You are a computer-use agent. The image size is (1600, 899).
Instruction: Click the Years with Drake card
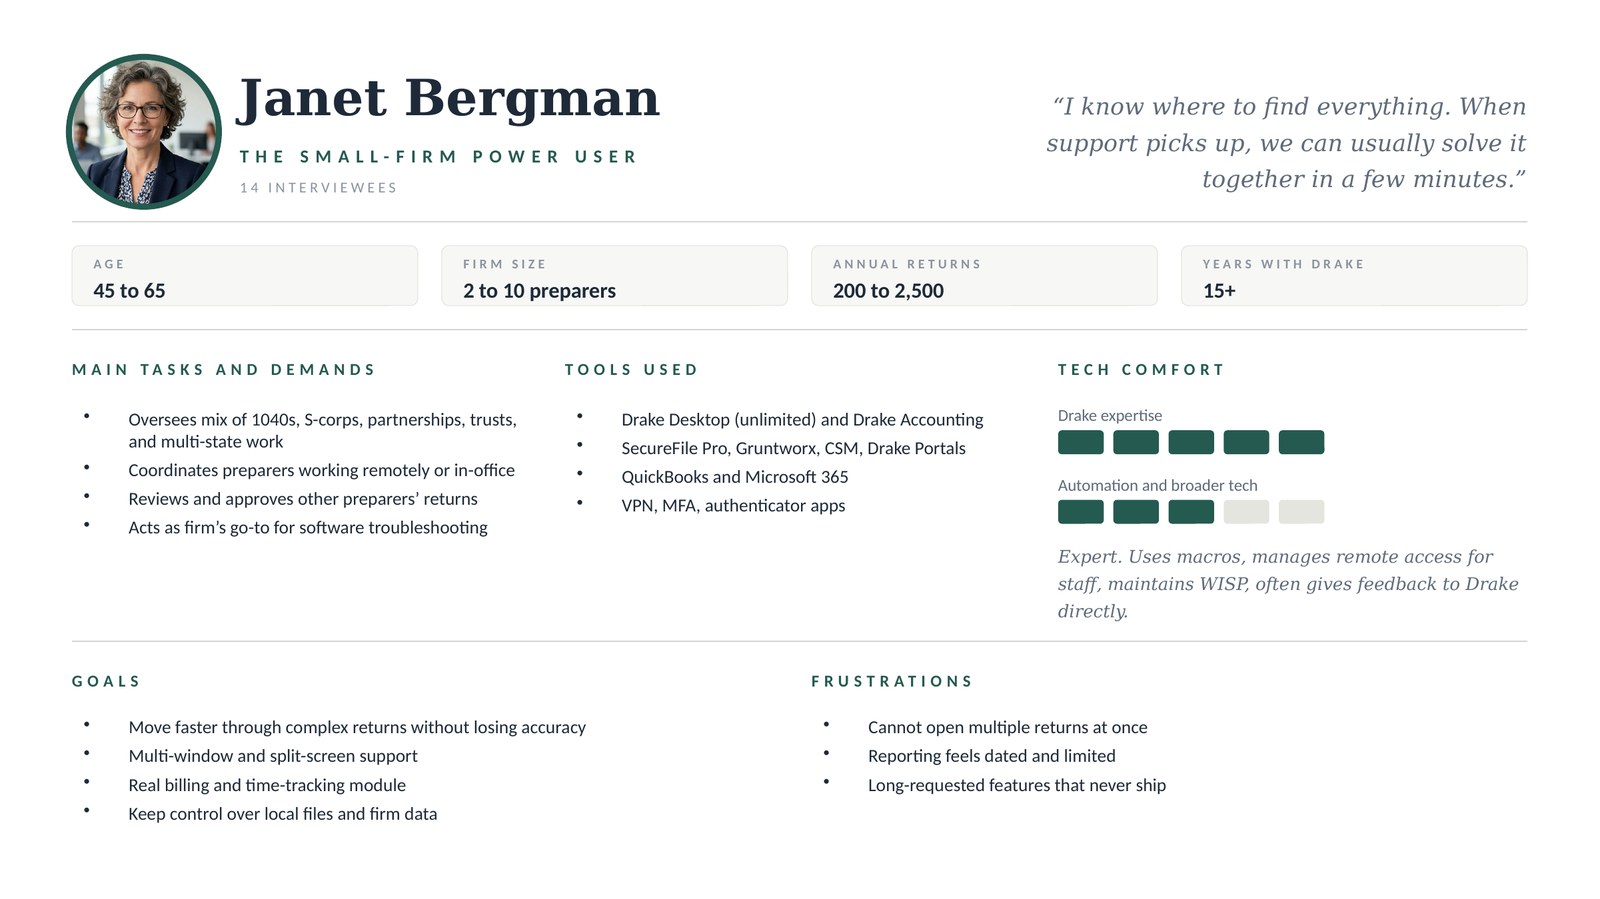point(1353,276)
